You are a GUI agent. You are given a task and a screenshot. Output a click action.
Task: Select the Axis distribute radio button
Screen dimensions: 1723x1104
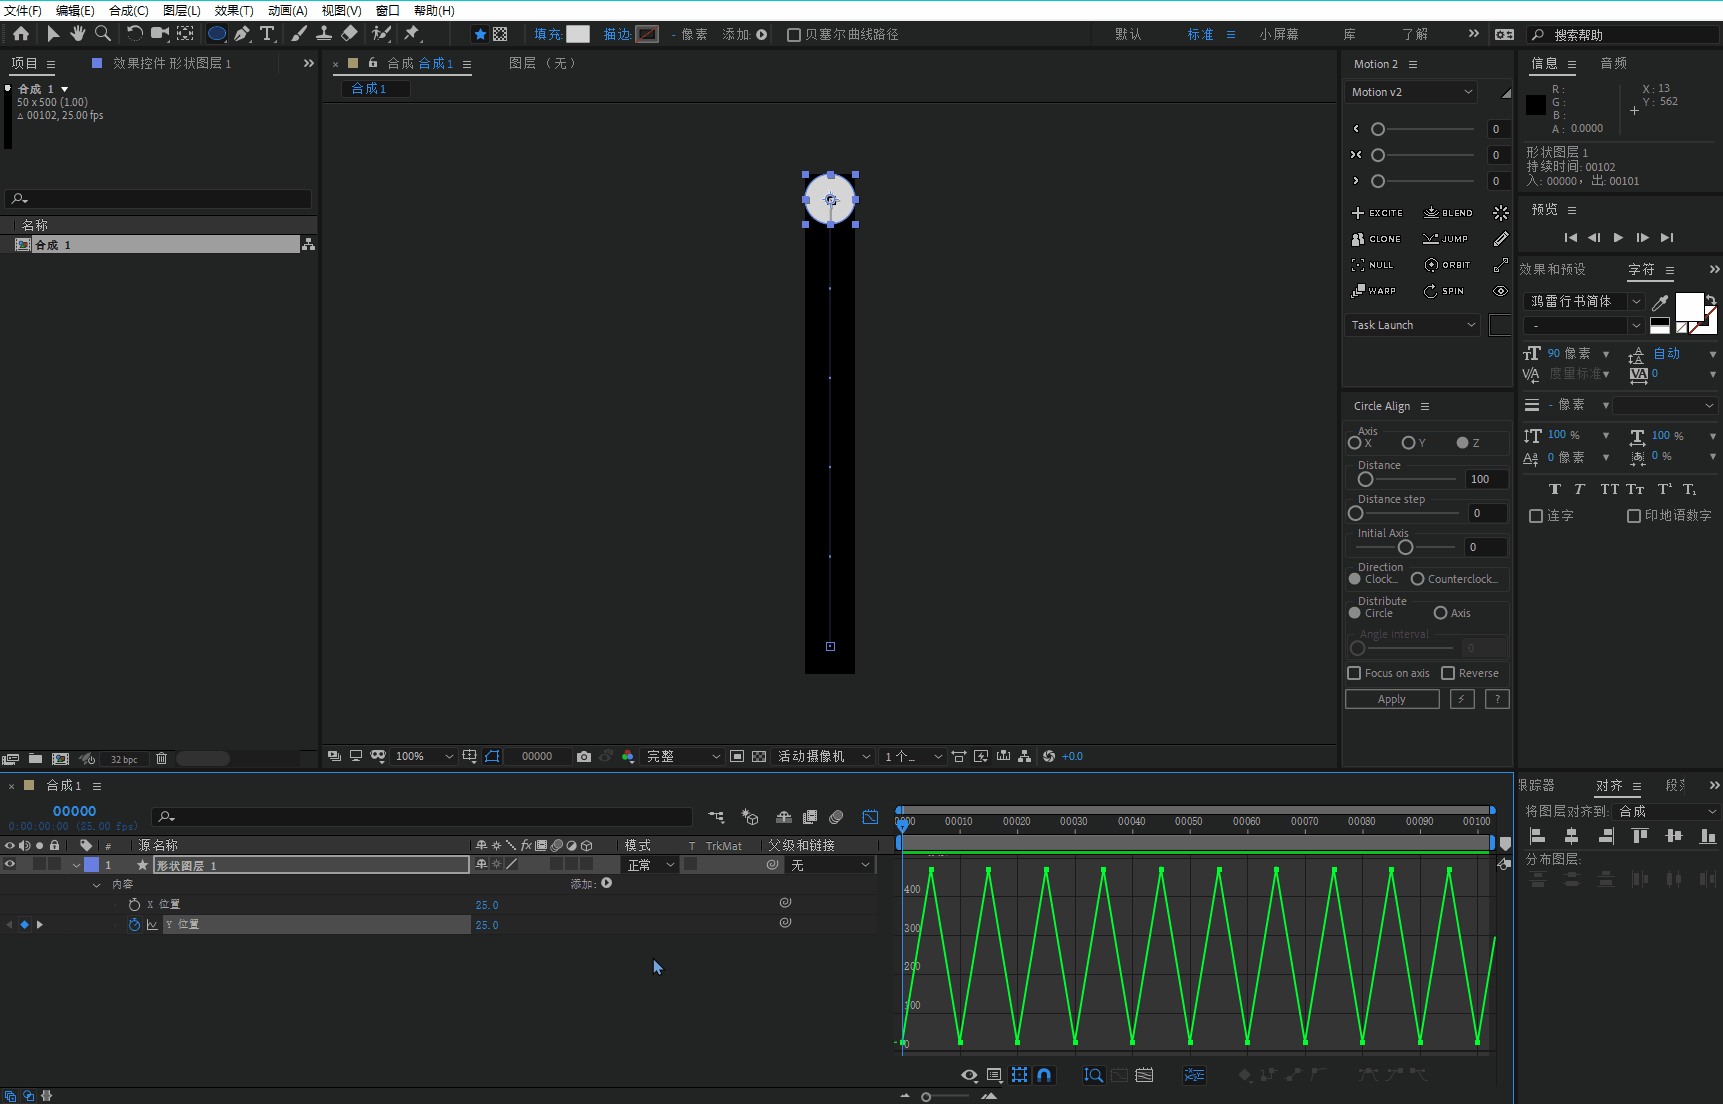[1440, 613]
